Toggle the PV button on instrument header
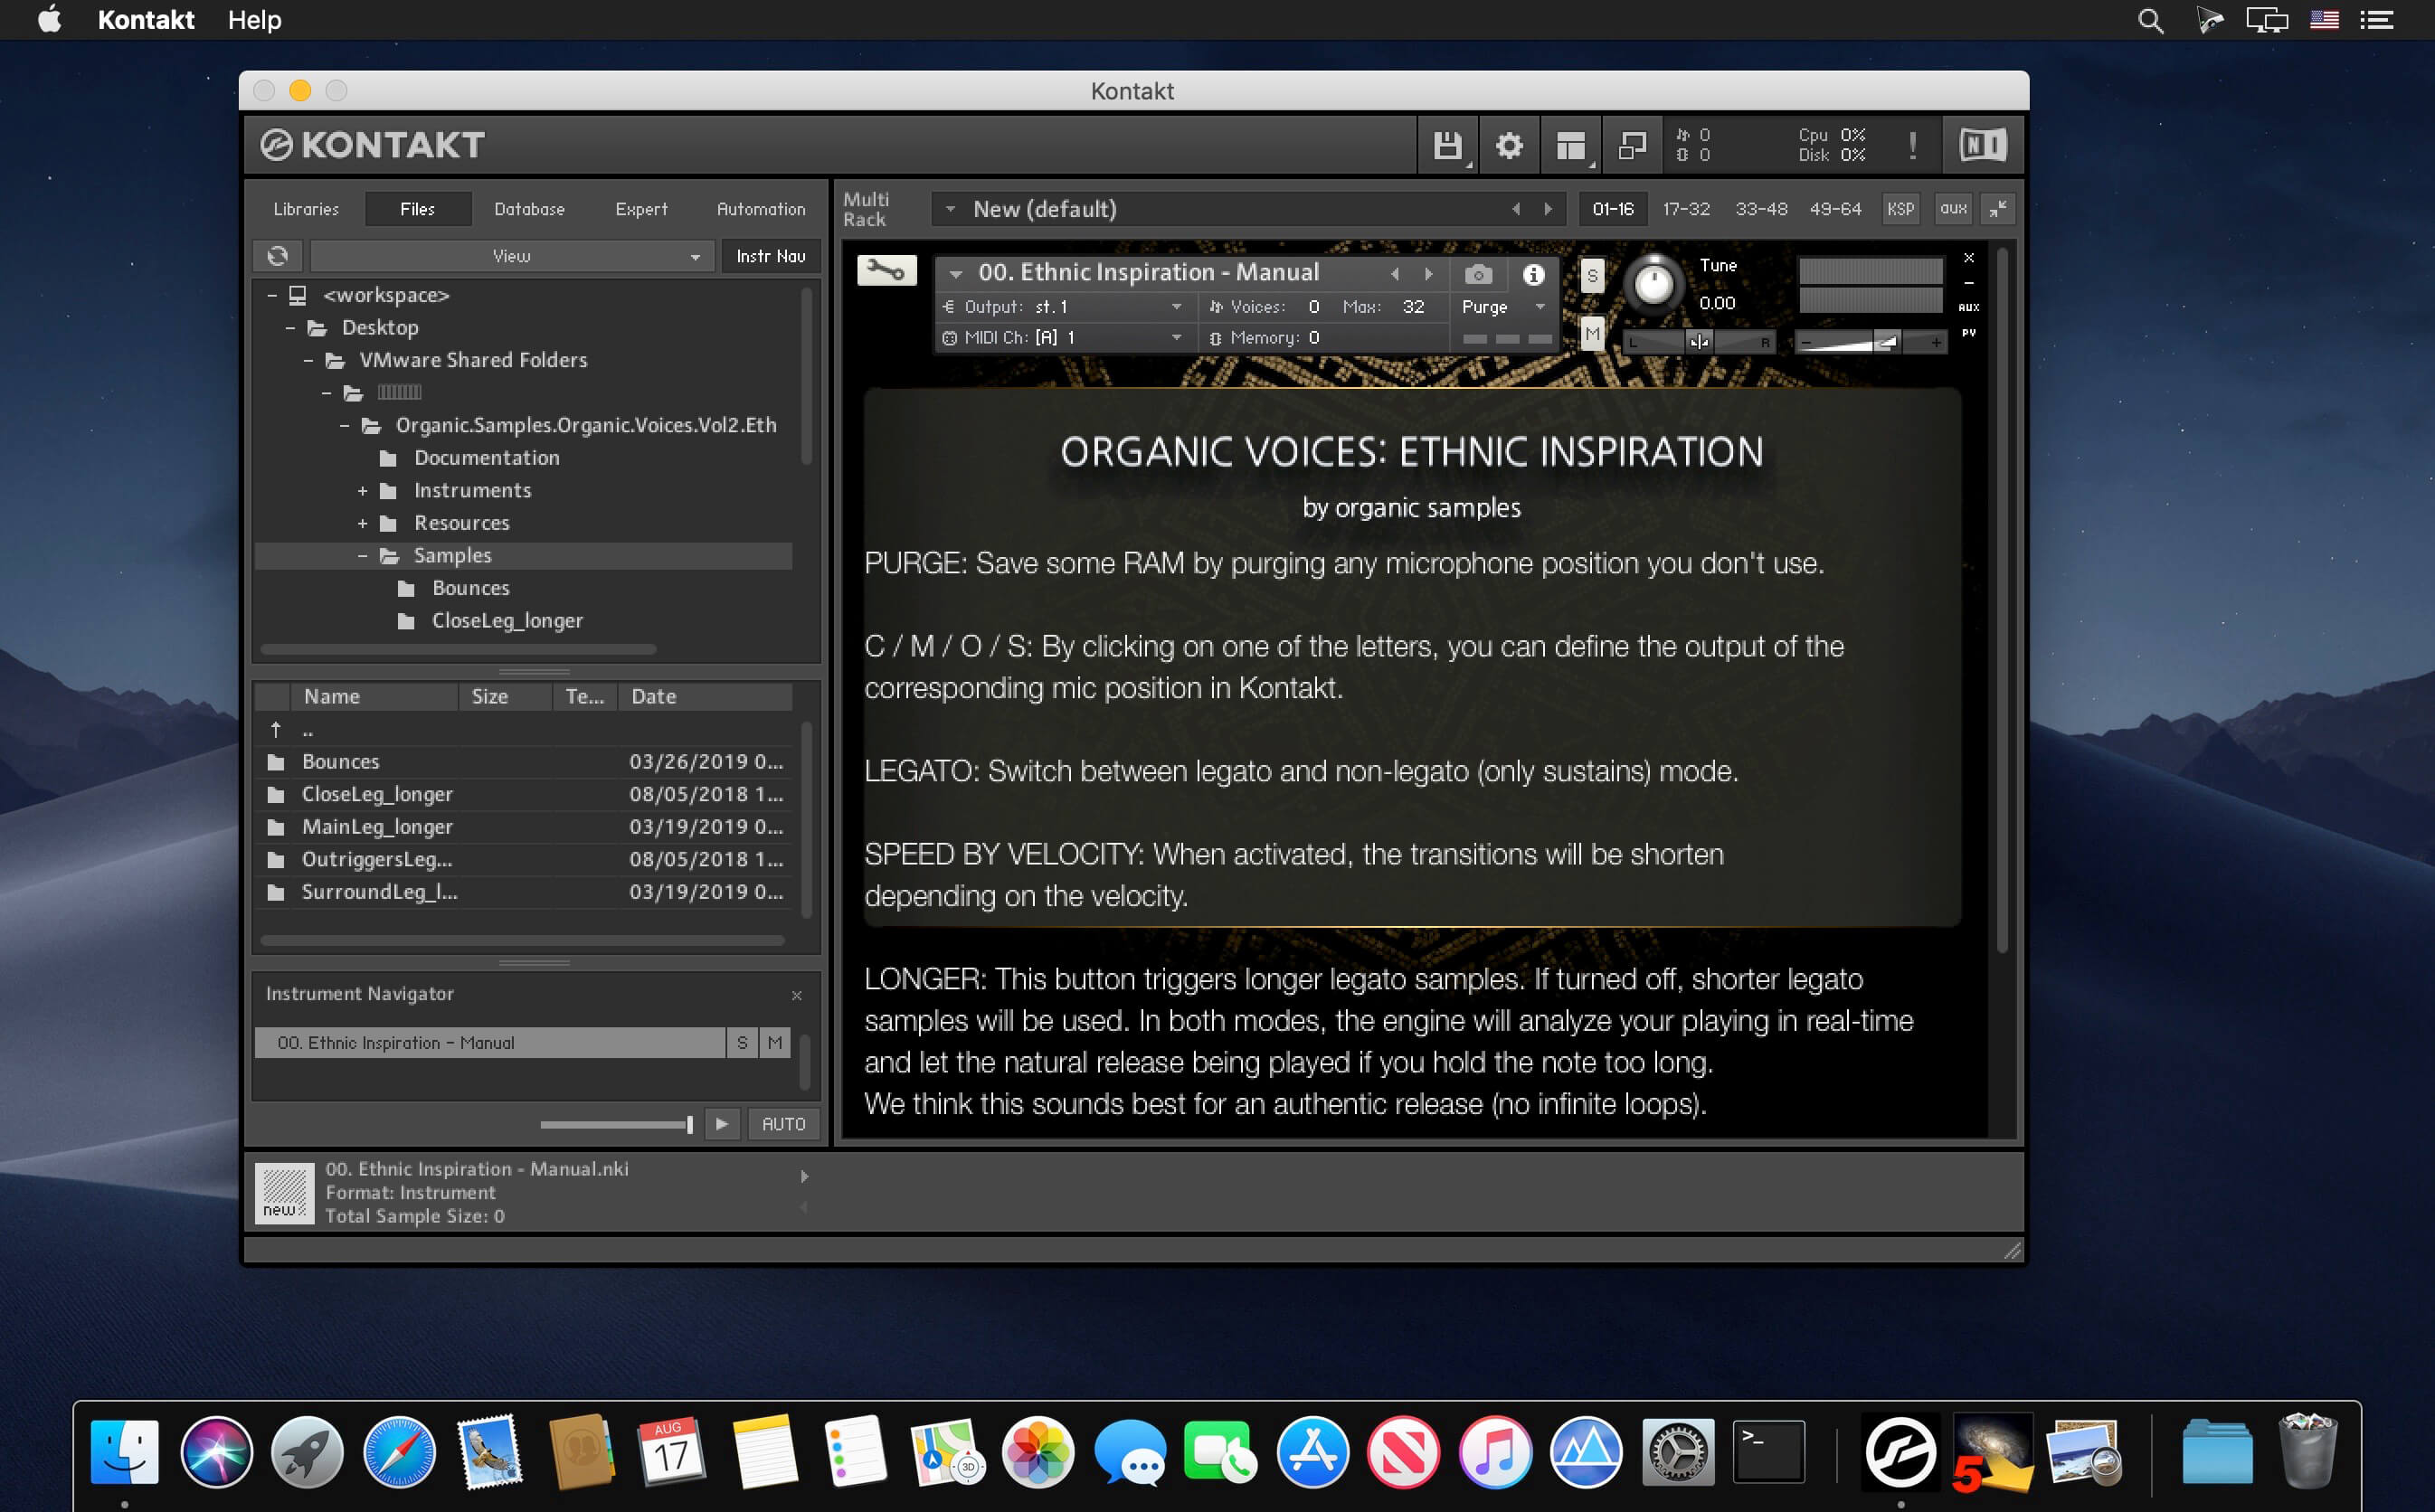2435x1512 pixels. 1969,333
